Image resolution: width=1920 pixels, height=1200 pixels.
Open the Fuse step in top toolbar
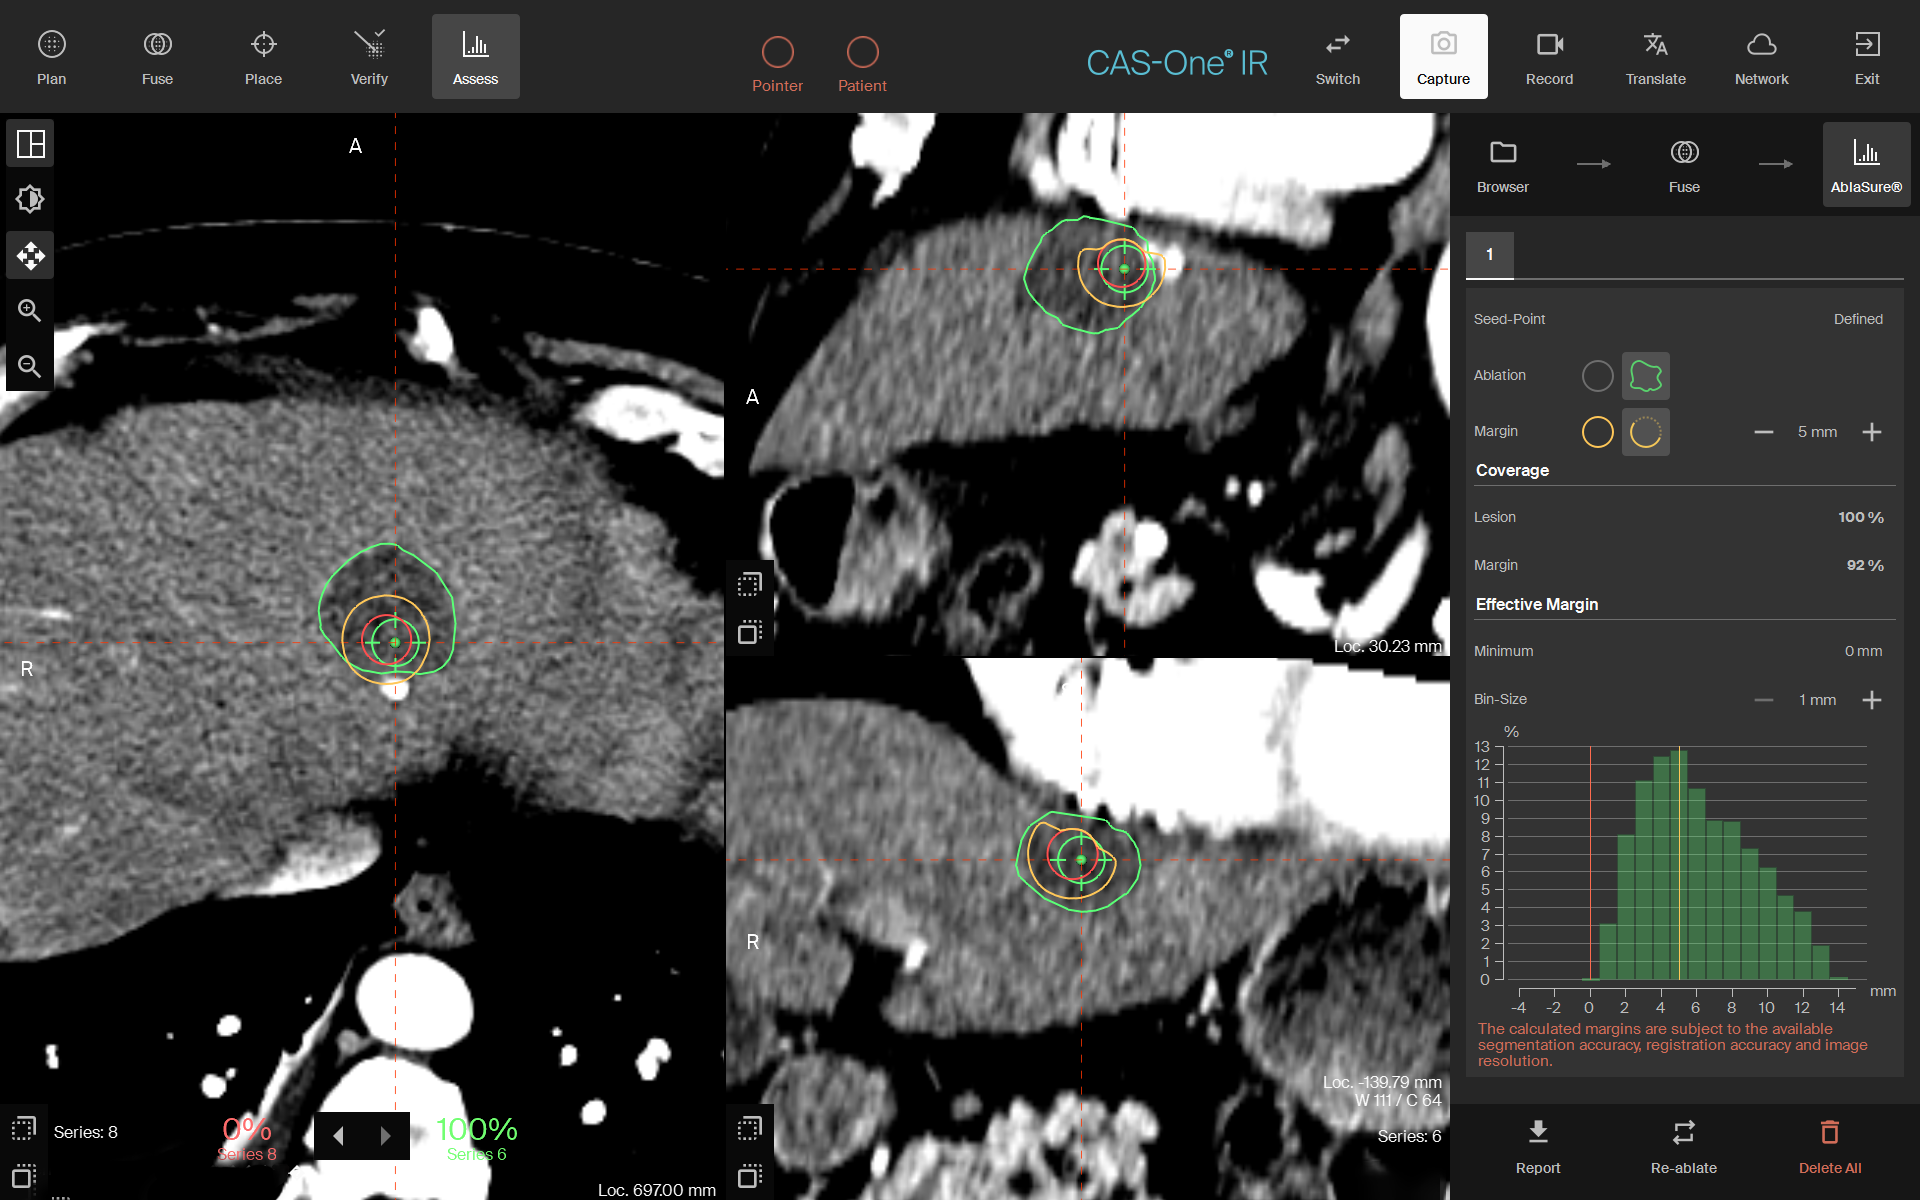tap(157, 57)
